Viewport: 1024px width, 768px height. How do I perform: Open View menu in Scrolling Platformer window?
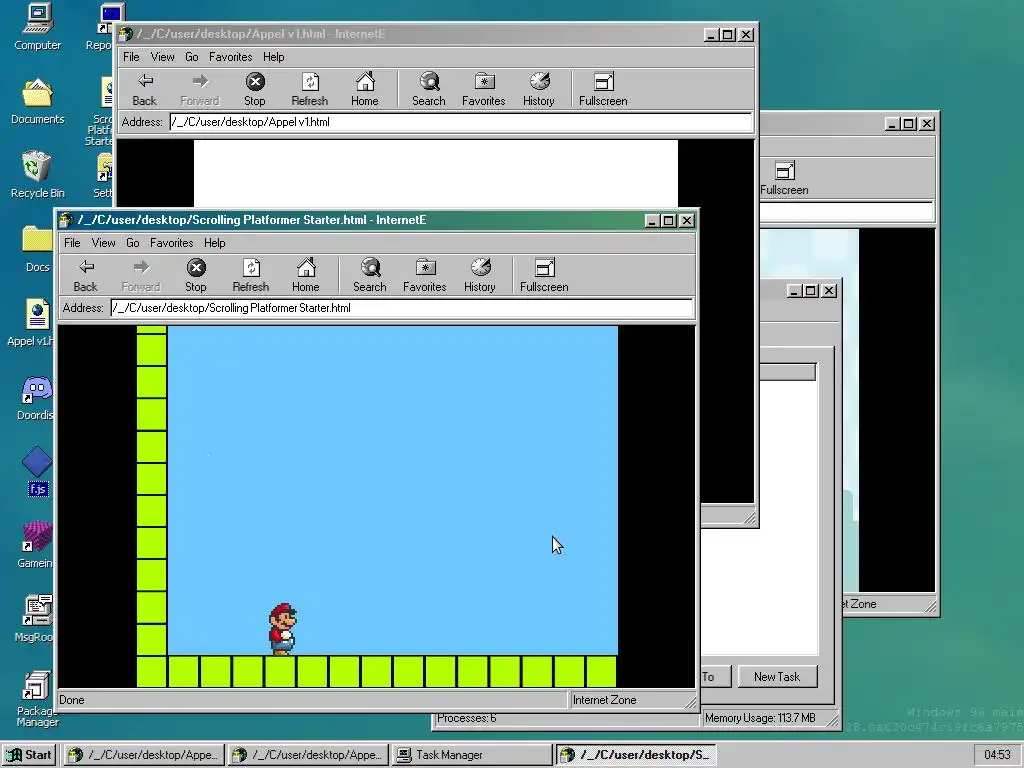pyautogui.click(x=103, y=243)
